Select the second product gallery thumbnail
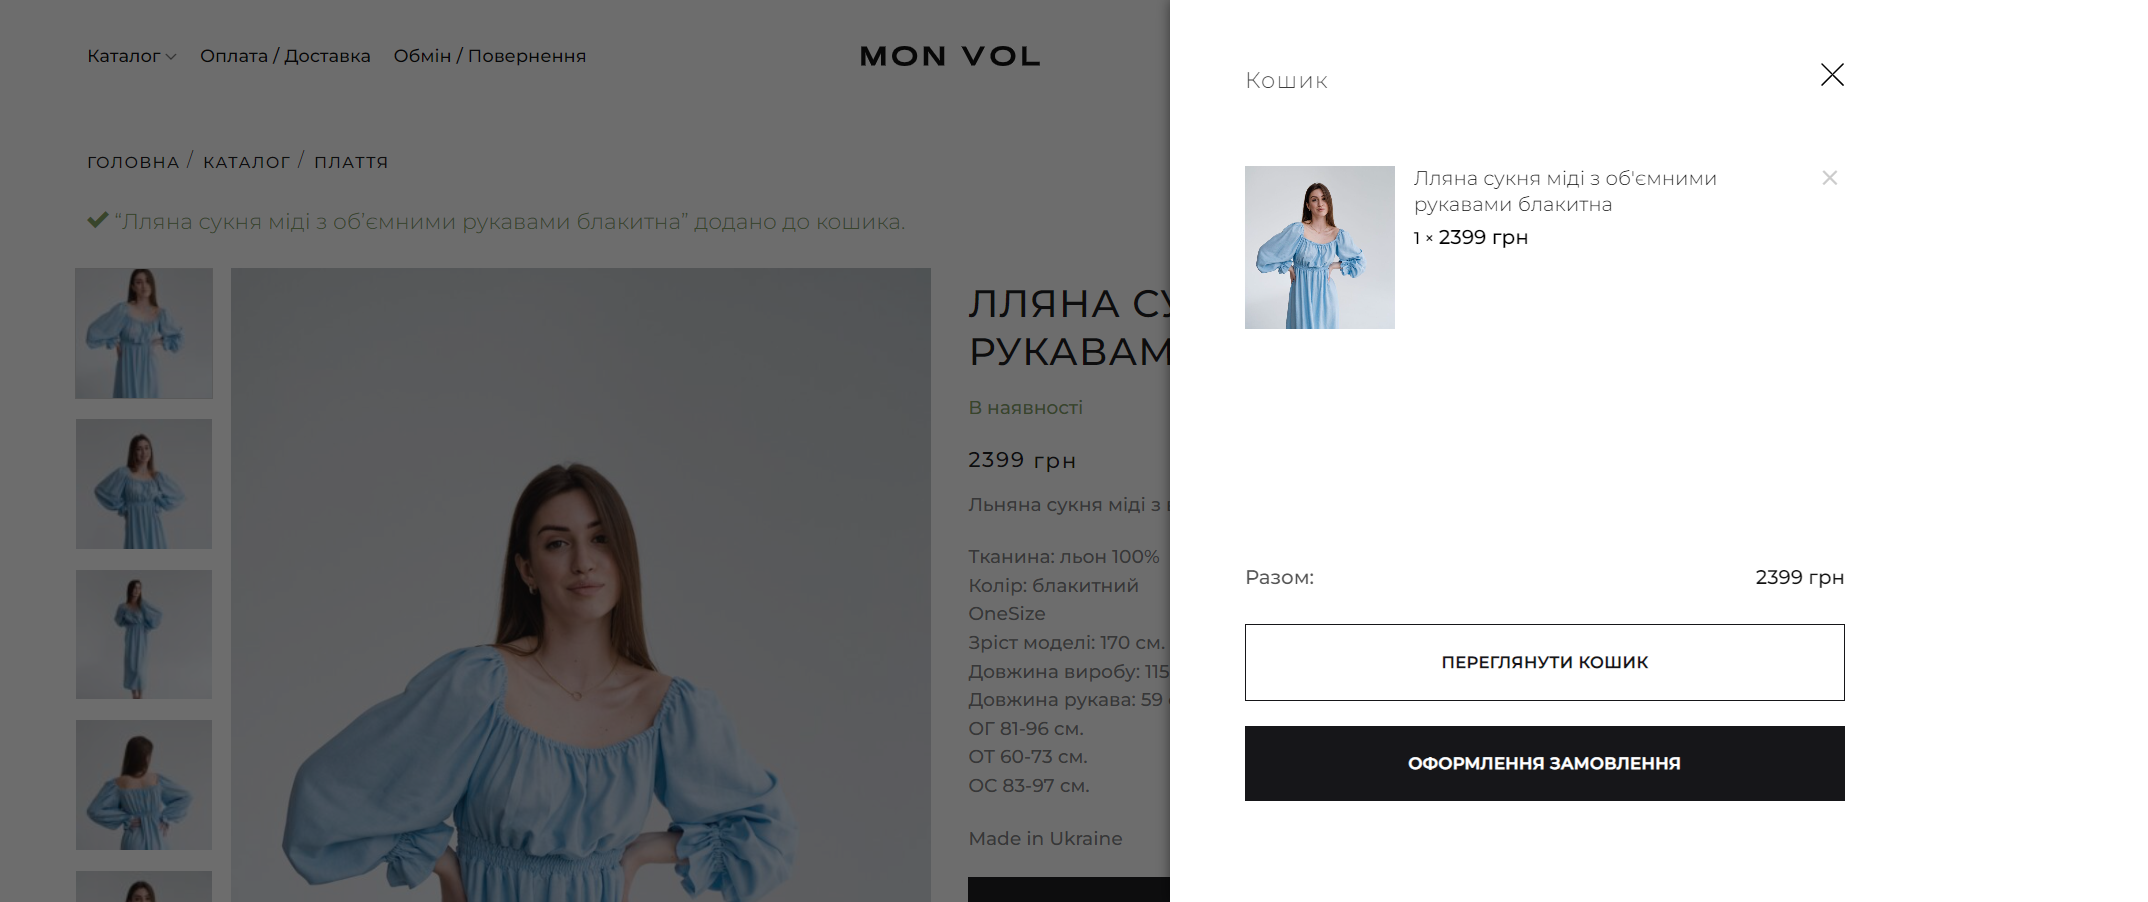The image size is (2148, 902). click(x=144, y=484)
